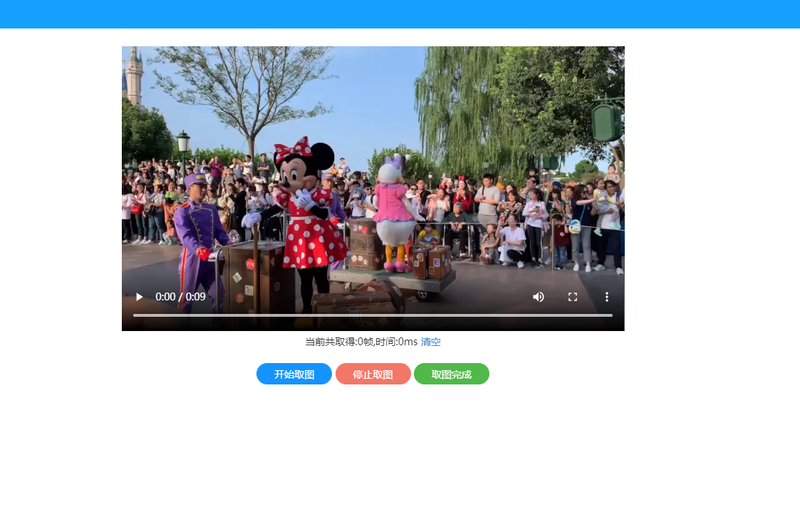Play the video with the play icon
Screen dimensions: 800x509
click(139, 297)
